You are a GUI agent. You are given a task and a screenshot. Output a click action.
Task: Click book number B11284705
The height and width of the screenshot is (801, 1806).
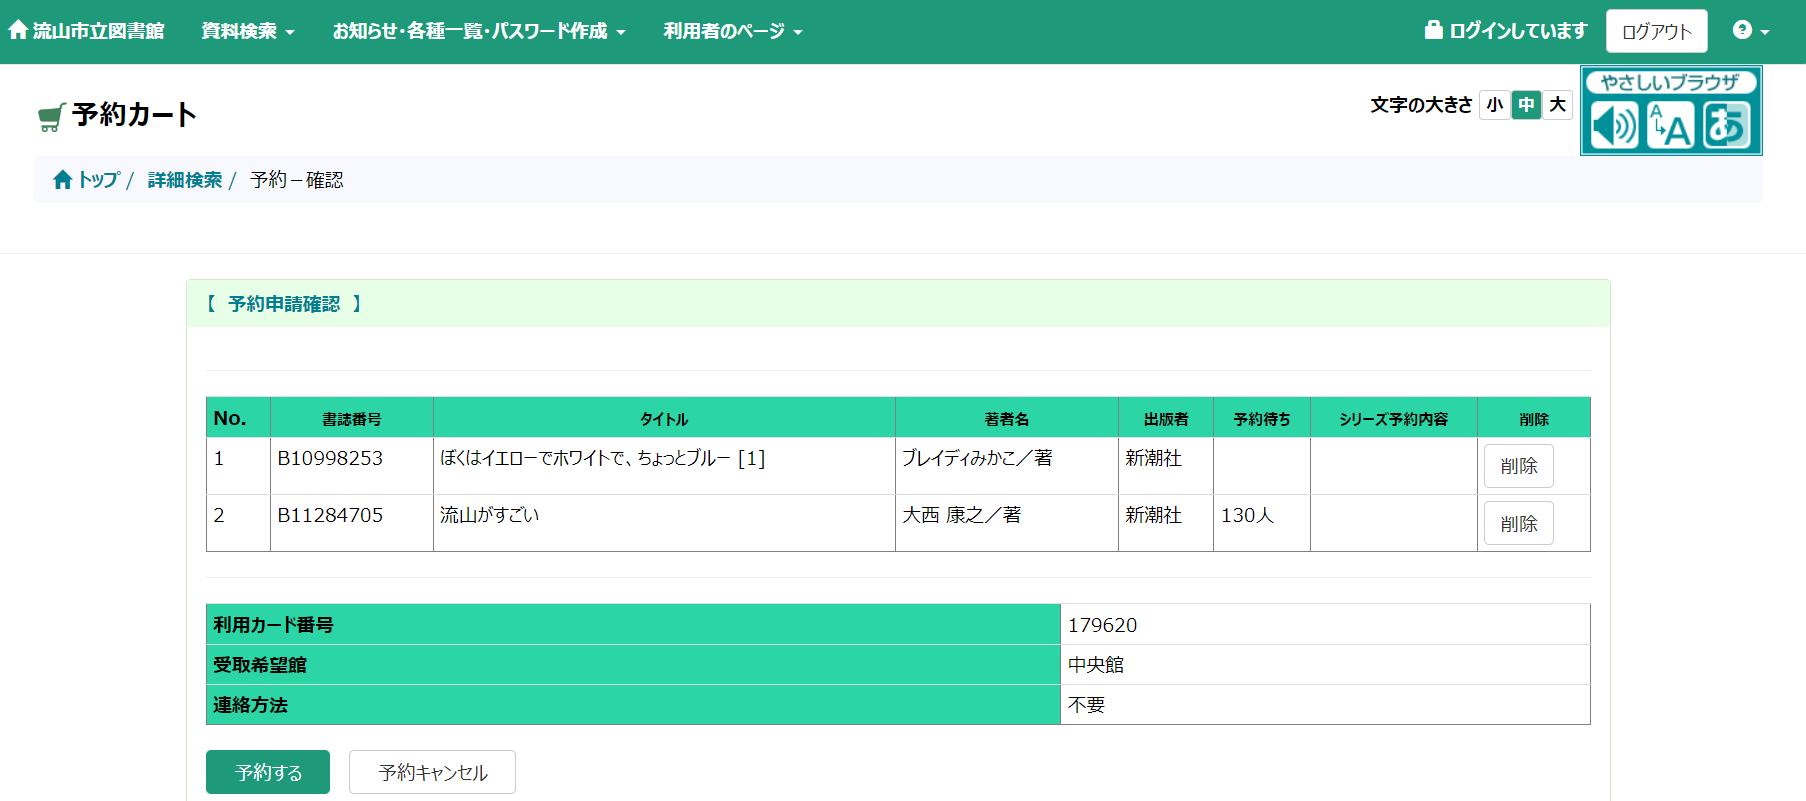330,515
